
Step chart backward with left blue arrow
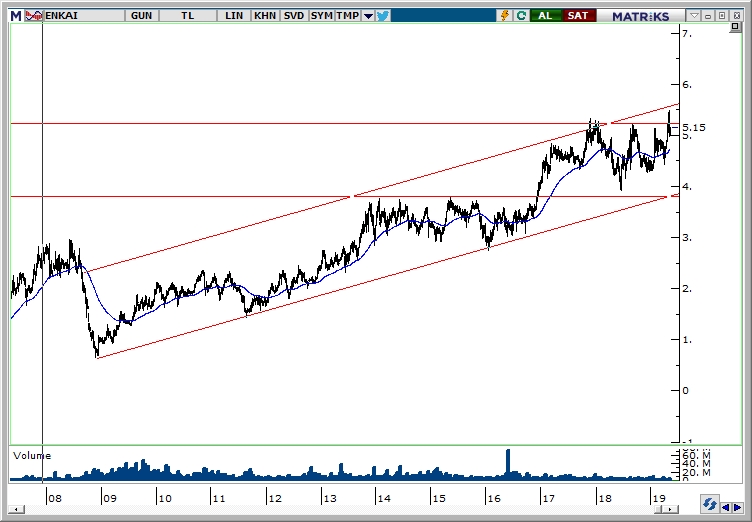[x=726, y=507]
